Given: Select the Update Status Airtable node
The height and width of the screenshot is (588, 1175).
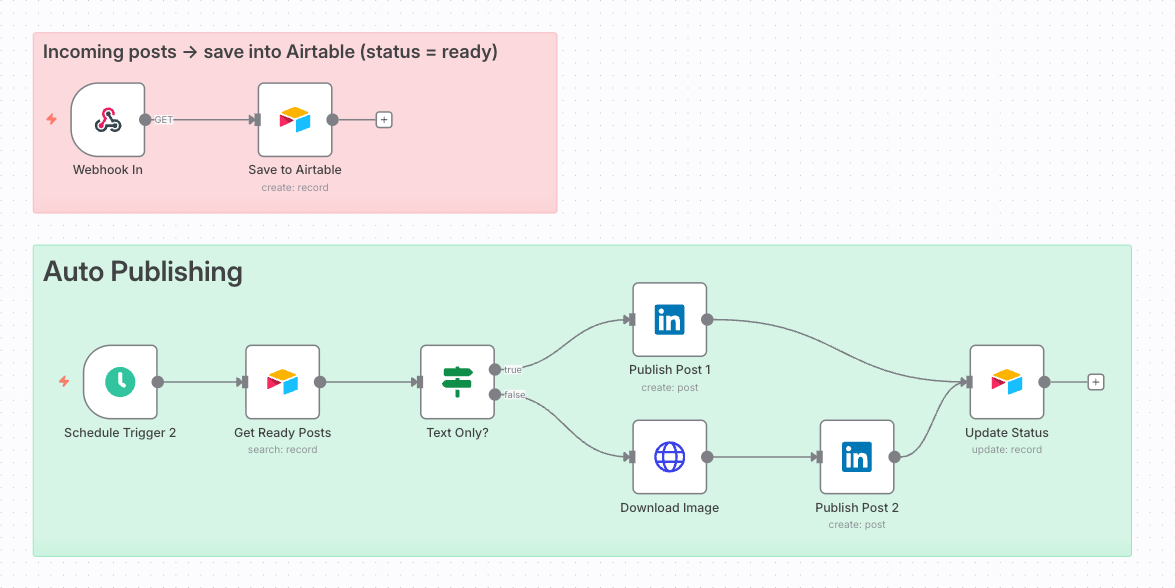Looking at the screenshot, I should pyautogui.click(x=1006, y=382).
